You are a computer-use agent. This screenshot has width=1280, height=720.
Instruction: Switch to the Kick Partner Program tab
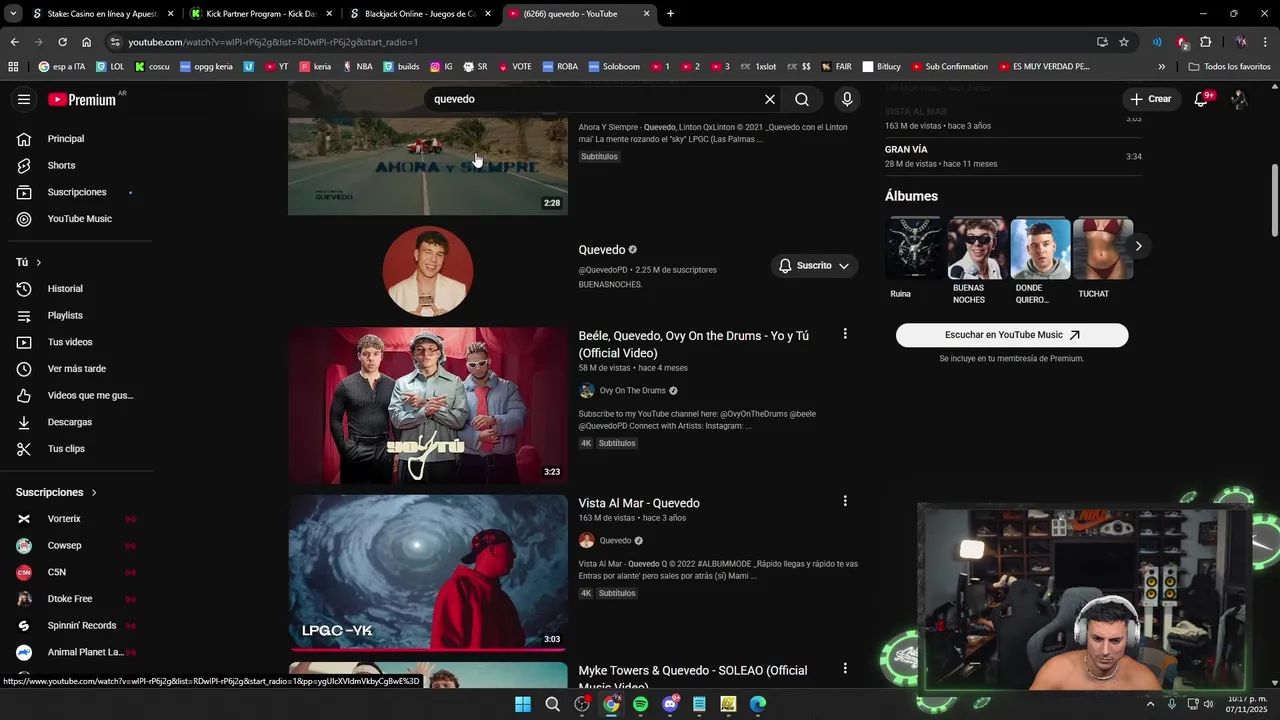(x=260, y=14)
